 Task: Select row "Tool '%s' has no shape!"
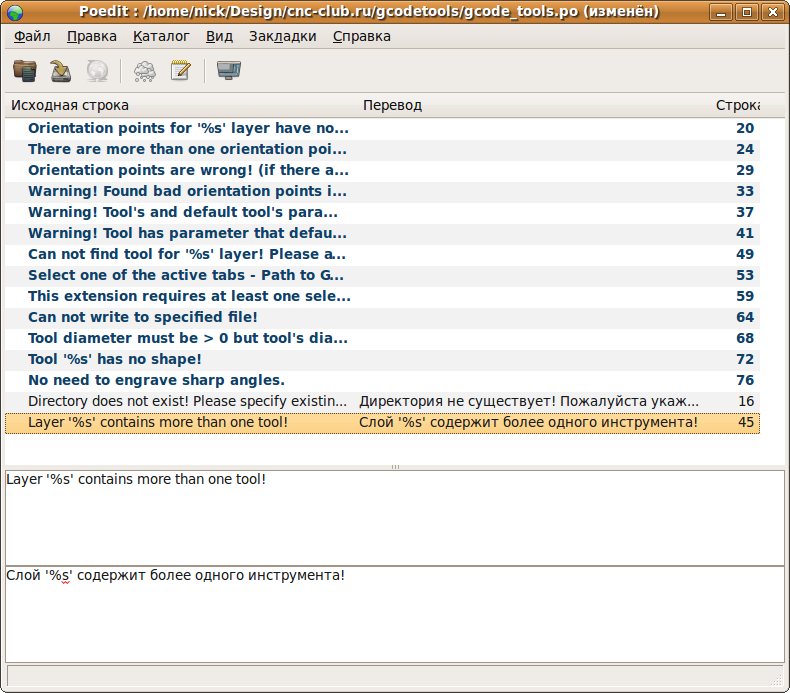point(382,359)
